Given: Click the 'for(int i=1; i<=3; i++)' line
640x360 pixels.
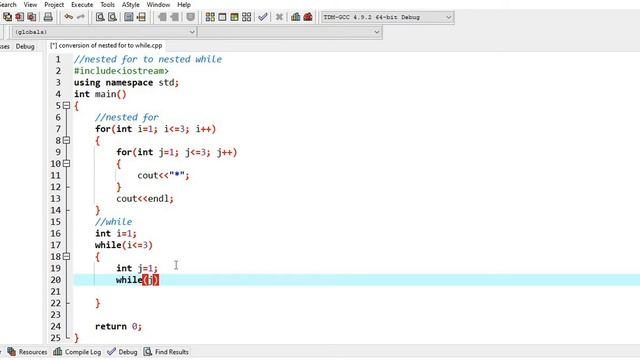Looking at the screenshot, I should (x=156, y=129).
